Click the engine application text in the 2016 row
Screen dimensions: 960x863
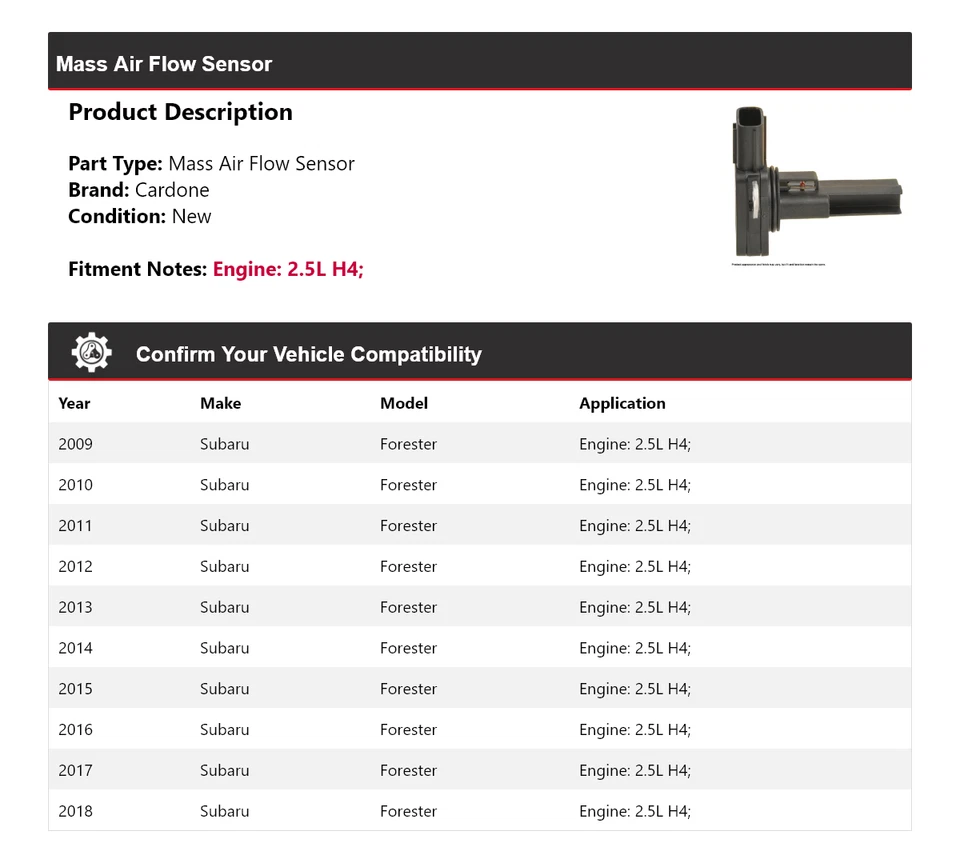[634, 730]
